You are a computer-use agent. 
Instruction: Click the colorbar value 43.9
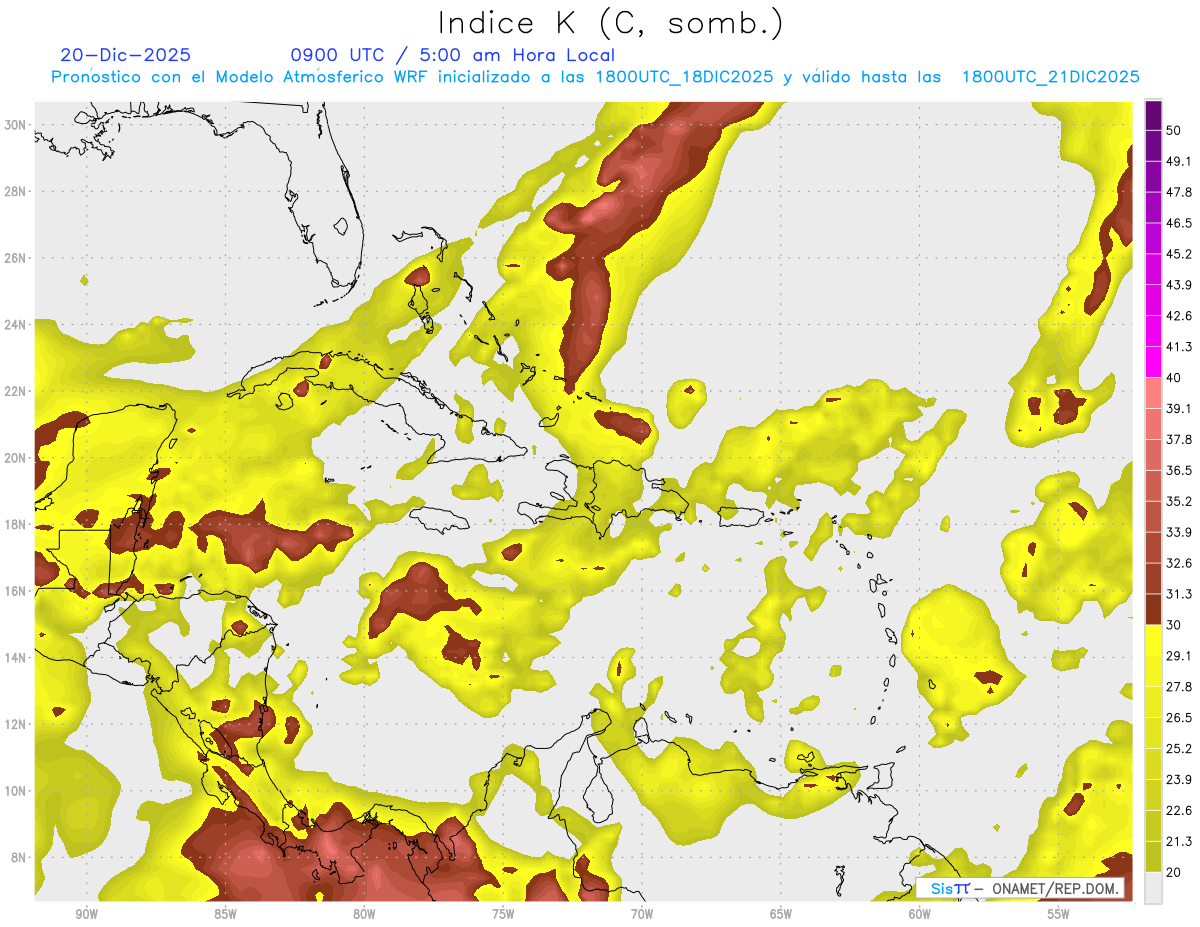click(1179, 285)
